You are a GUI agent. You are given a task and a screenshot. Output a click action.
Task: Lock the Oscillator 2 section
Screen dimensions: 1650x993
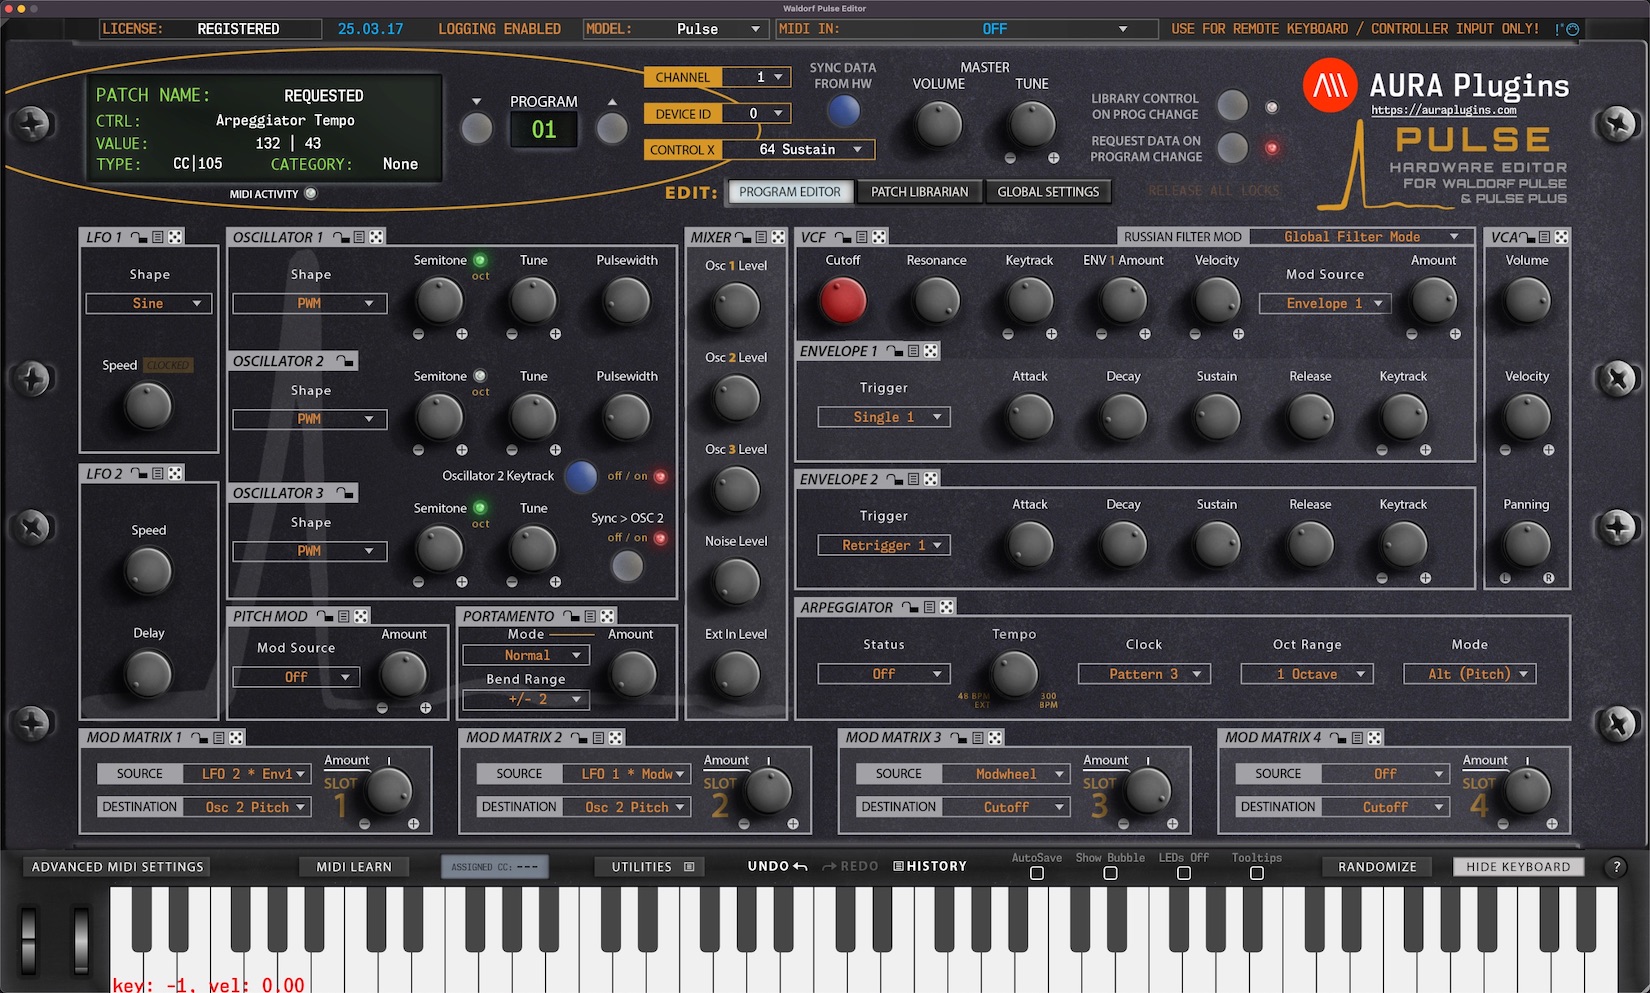345,361
